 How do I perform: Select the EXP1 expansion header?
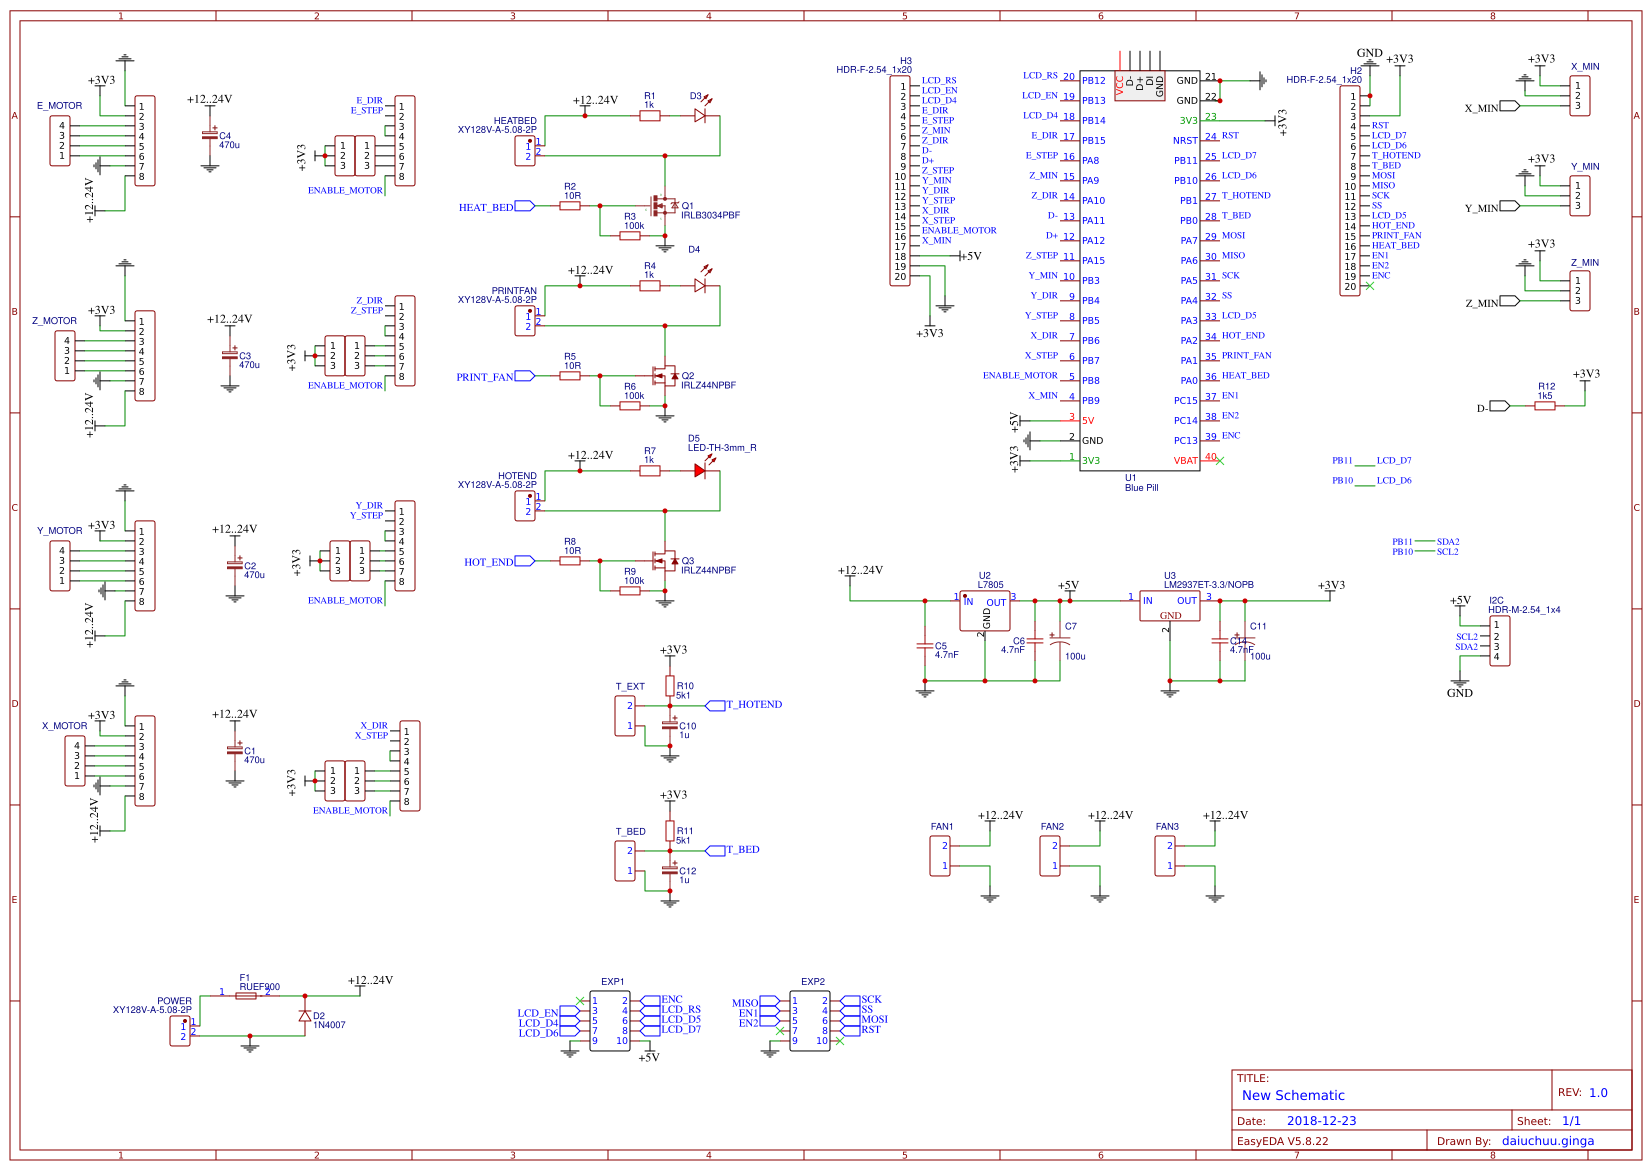click(x=611, y=1020)
